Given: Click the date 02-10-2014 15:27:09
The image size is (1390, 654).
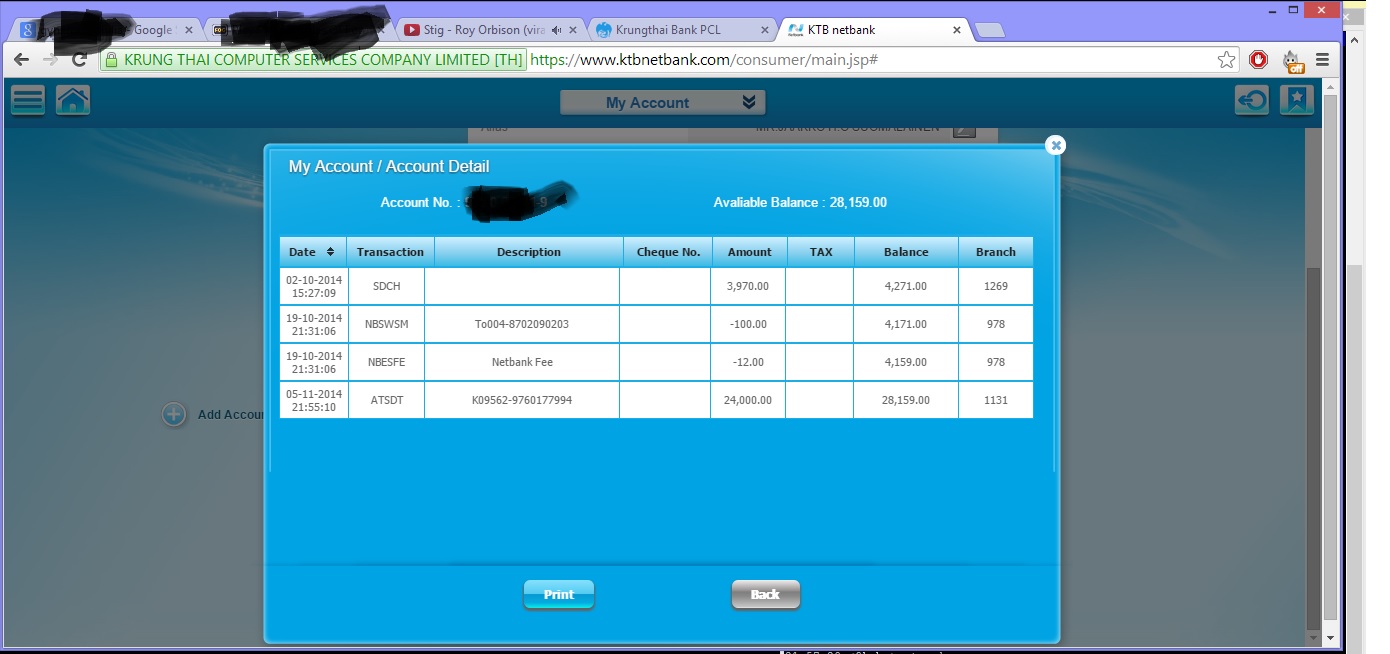Looking at the screenshot, I should (x=314, y=286).
